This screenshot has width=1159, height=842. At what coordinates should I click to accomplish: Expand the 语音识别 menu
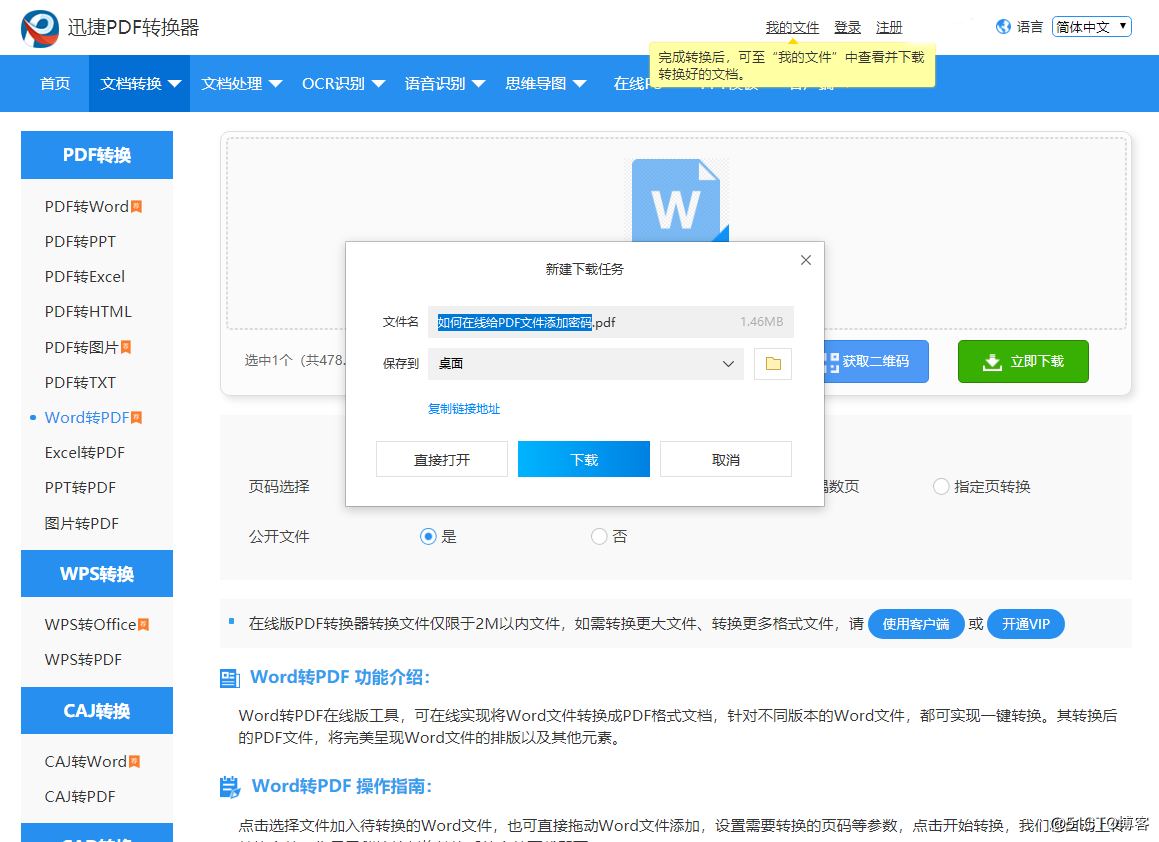coord(444,84)
